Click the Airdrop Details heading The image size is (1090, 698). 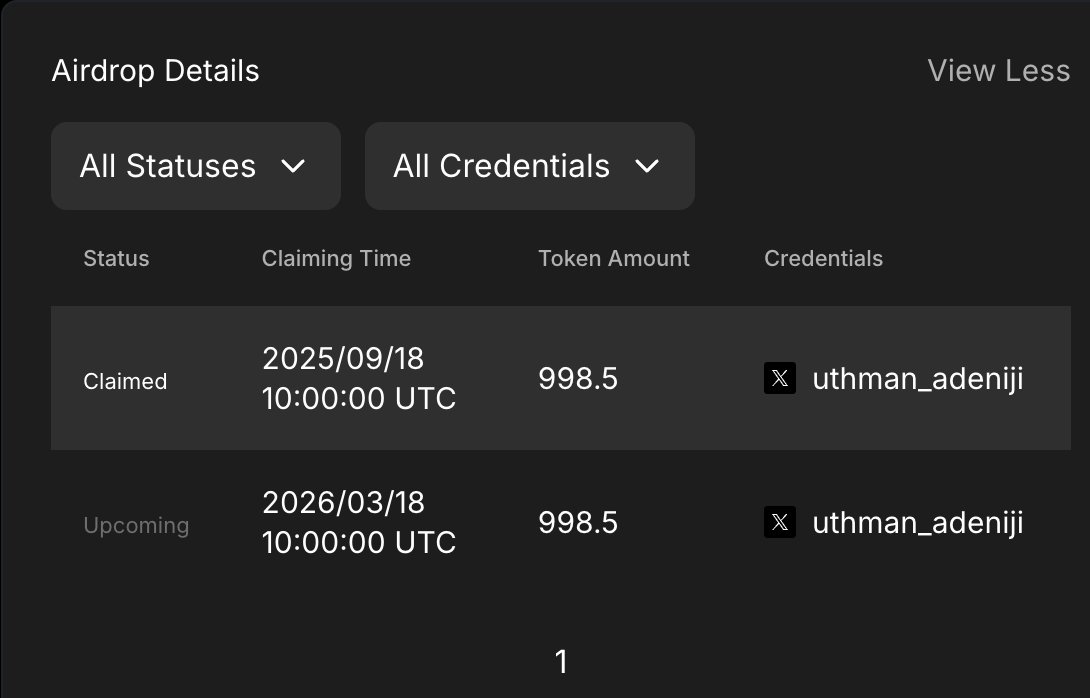[x=155, y=71]
